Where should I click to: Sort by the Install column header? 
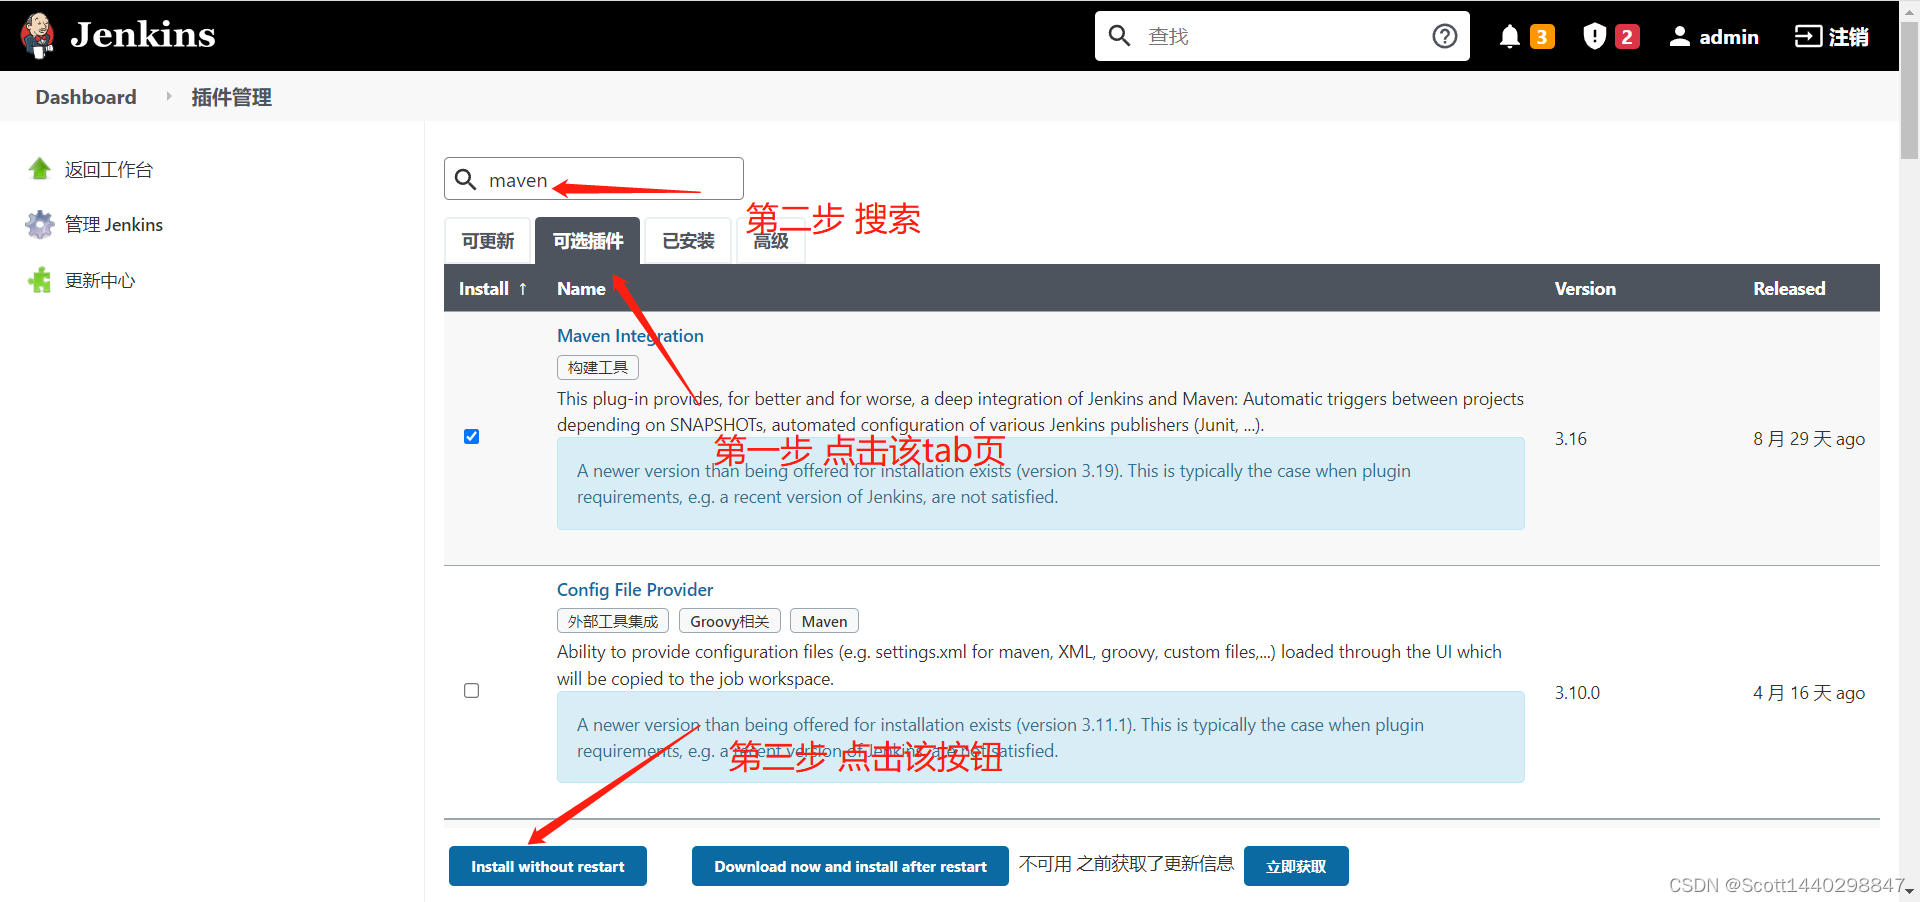click(493, 289)
